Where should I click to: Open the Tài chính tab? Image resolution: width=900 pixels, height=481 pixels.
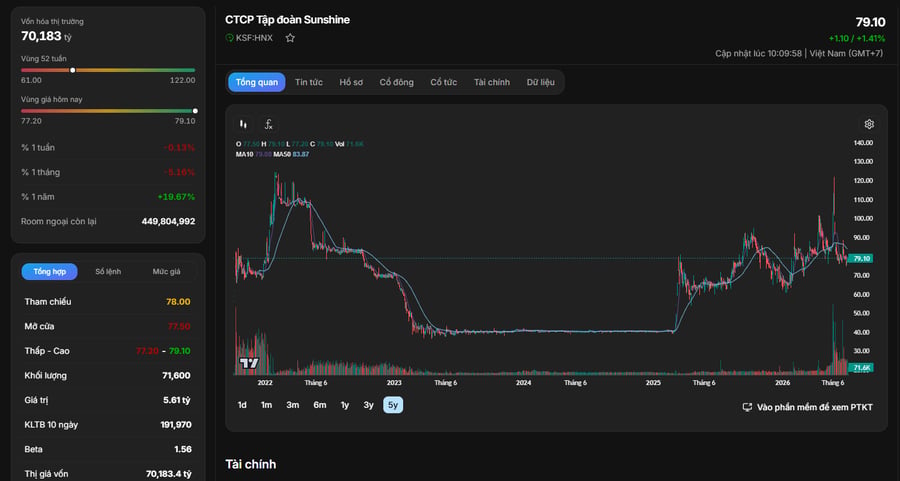(492, 82)
